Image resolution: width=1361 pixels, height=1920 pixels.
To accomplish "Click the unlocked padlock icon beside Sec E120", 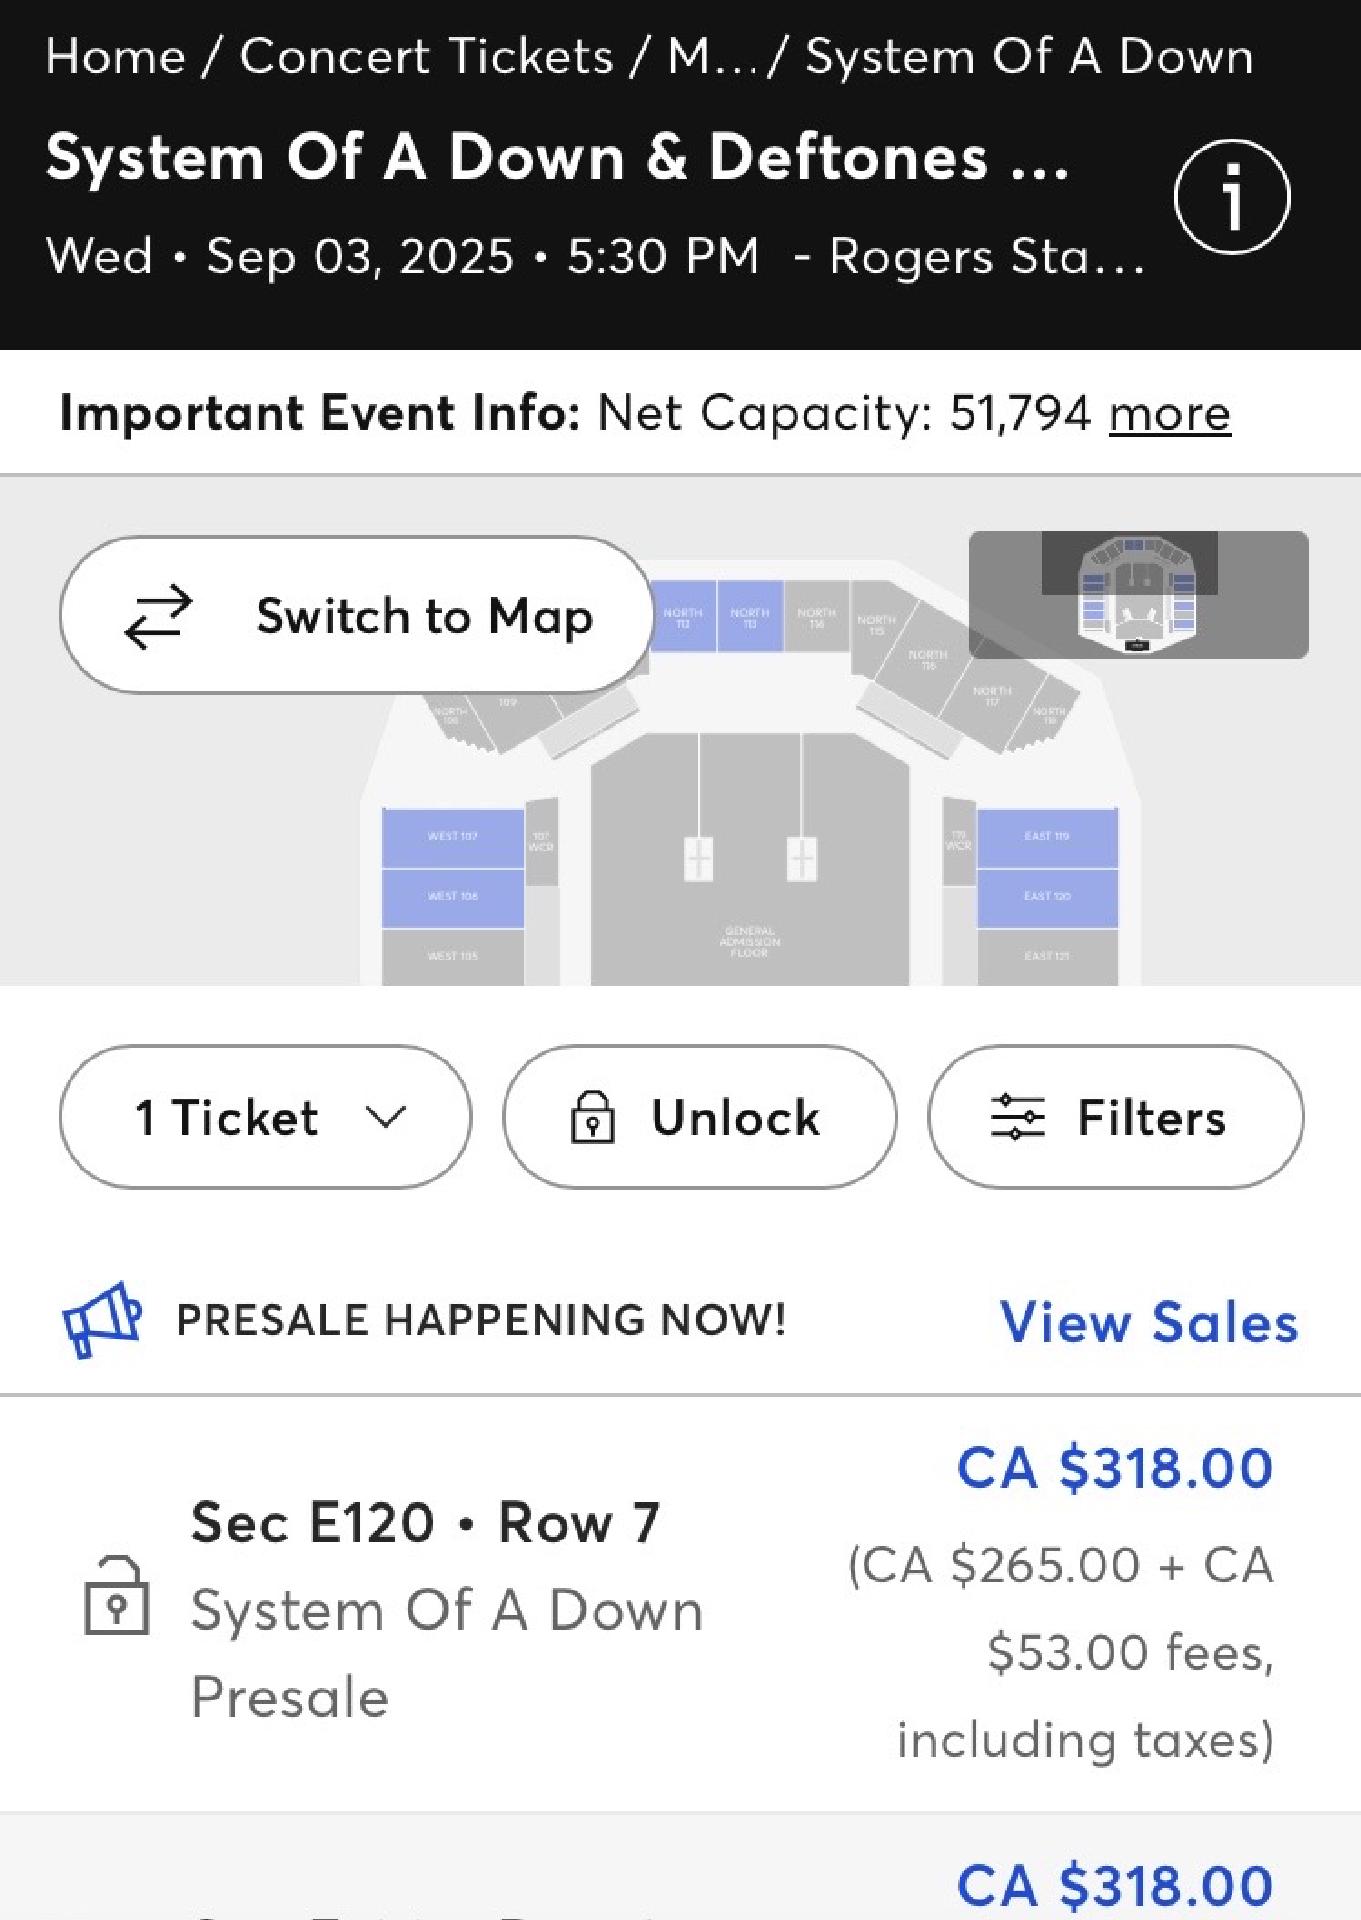I will tap(117, 1596).
